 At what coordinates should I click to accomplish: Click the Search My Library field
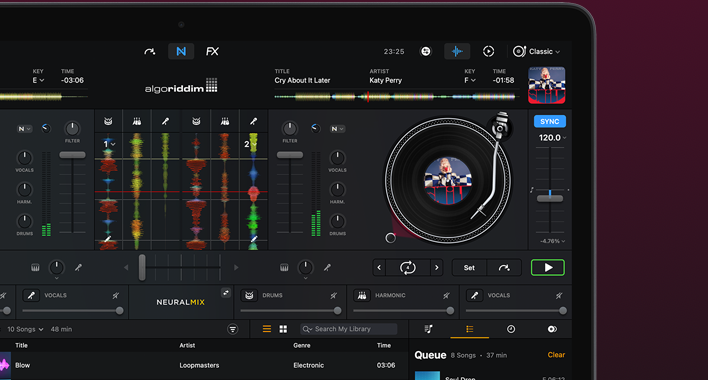[x=349, y=329]
